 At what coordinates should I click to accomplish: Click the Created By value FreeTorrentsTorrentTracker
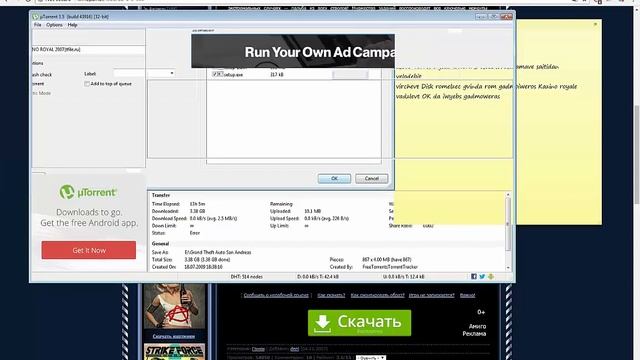click(x=390, y=267)
